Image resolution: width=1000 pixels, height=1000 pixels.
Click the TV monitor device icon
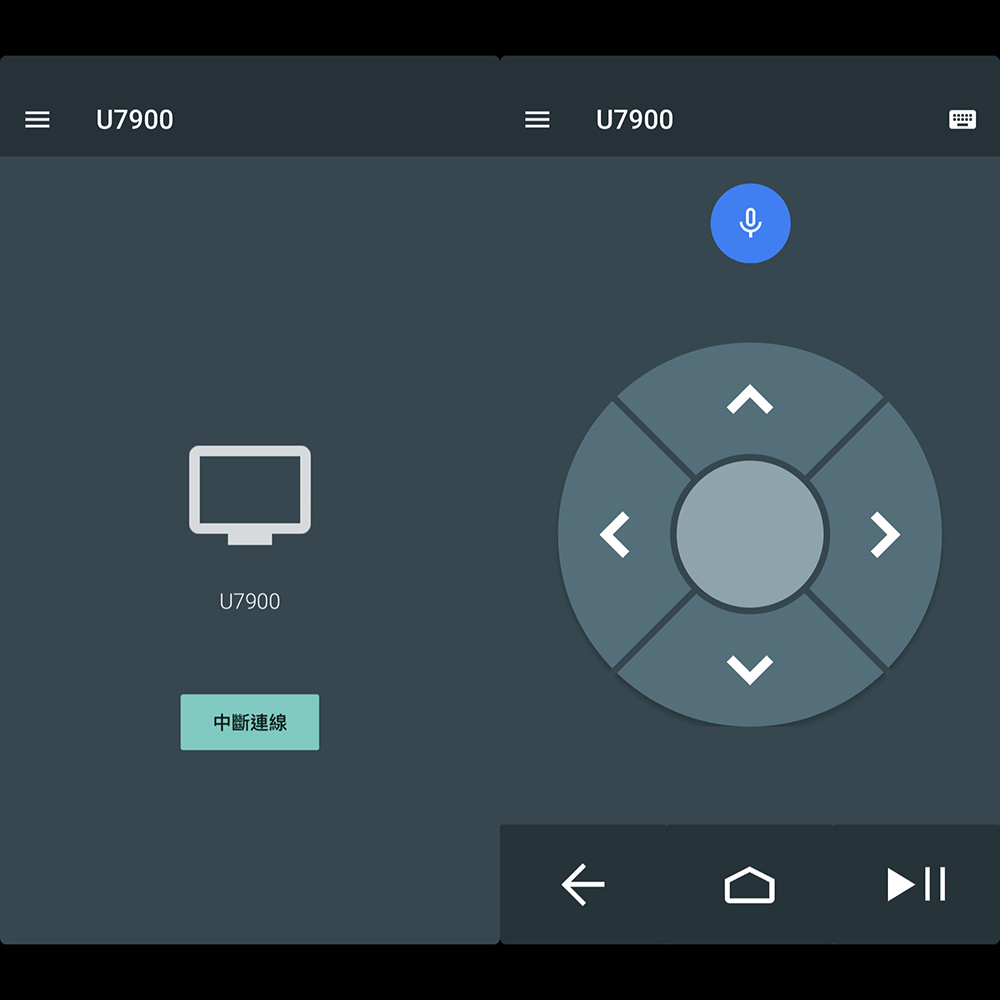click(250, 495)
